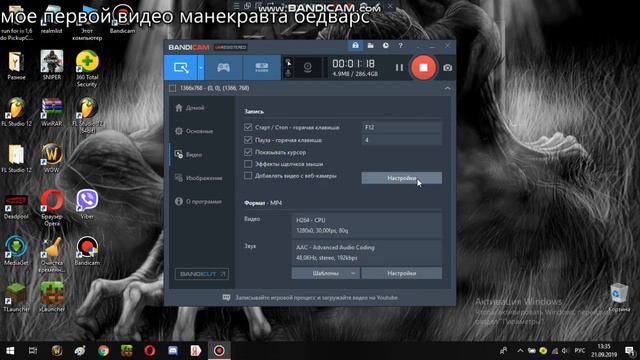The image size is (640, 360).
Task: Click the BANDICUT promo button
Action: [202, 274]
